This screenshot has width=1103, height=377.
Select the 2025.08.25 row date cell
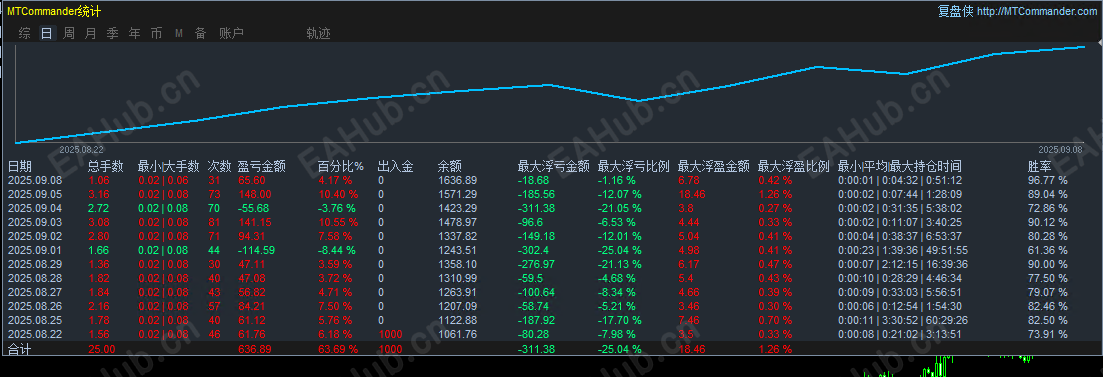click(35, 320)
